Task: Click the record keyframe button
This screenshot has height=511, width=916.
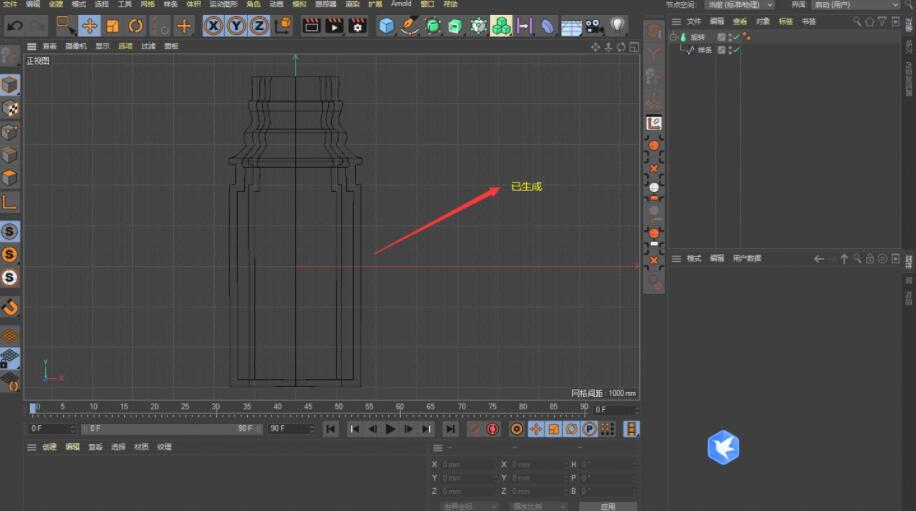Action: [x=474, y=429]
